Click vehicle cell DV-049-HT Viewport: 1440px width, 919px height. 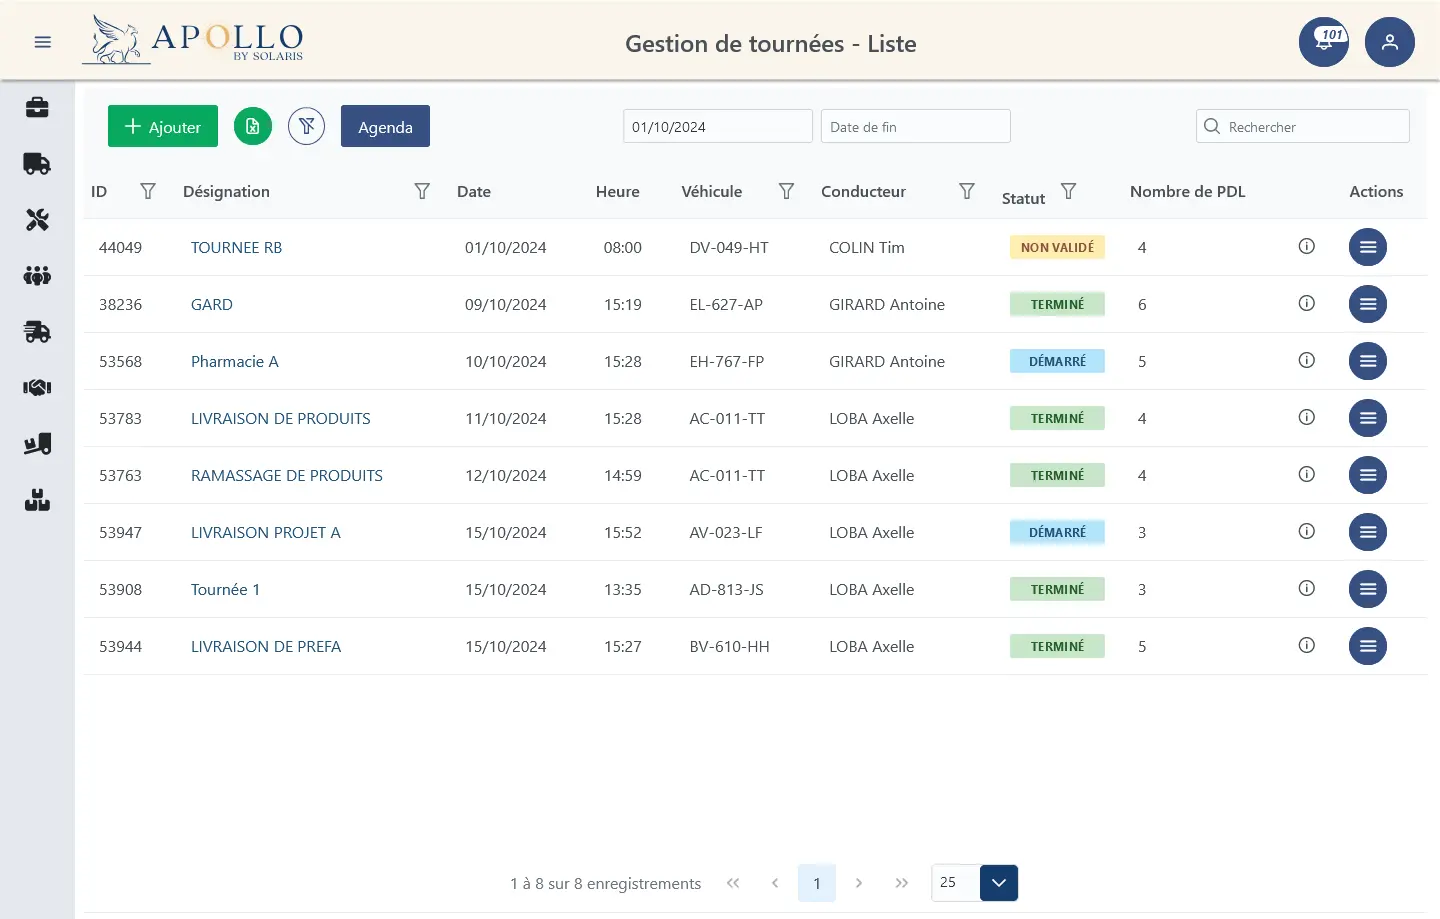[x=729, y=247]
